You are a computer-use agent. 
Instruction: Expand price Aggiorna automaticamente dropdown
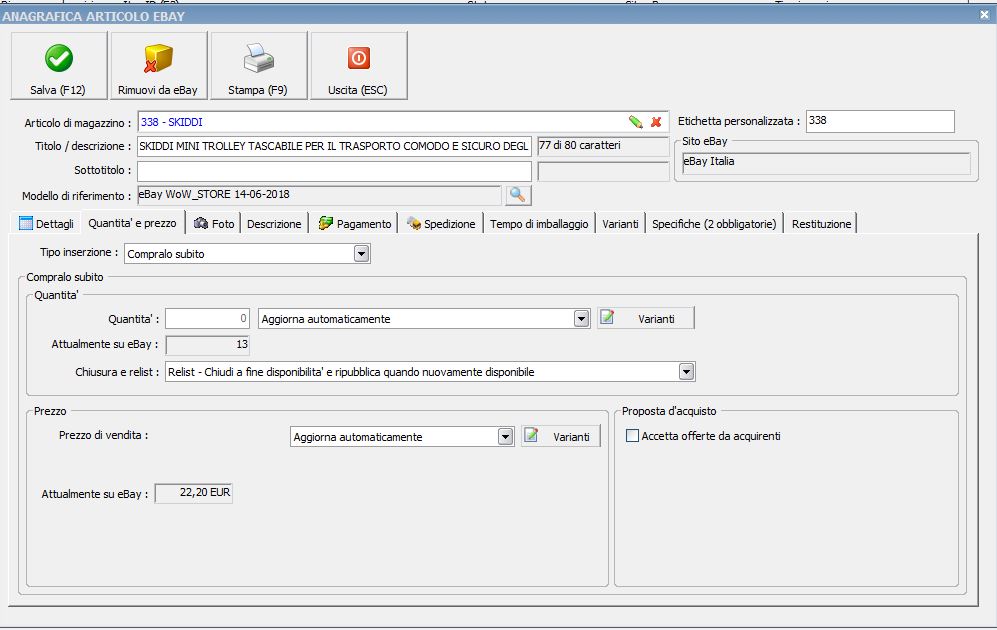505,437
